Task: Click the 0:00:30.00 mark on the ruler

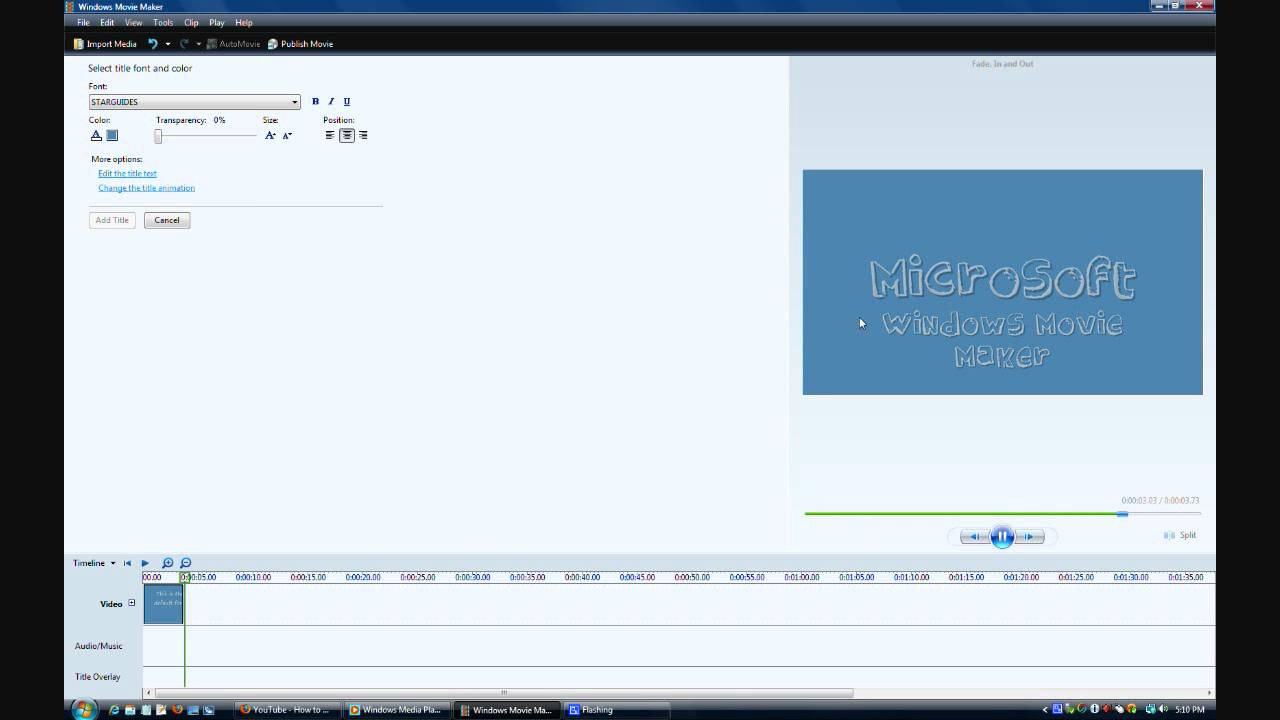Action: (472, 577)
